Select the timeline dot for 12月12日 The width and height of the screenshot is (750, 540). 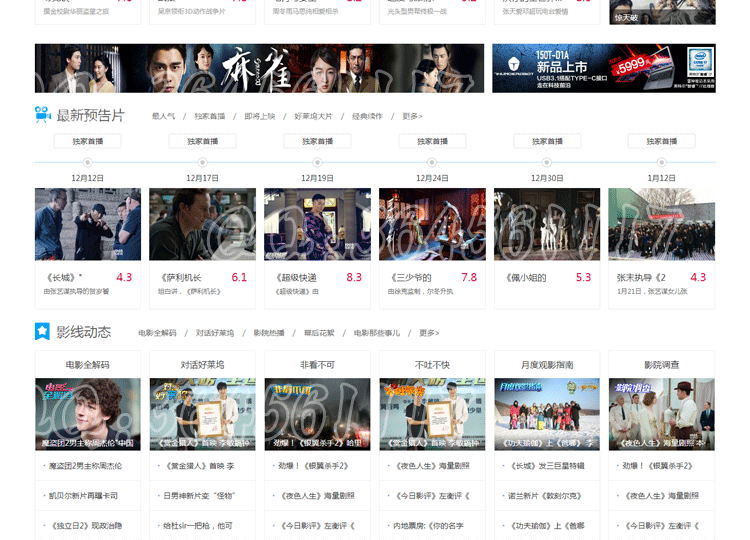coord(88,162)
